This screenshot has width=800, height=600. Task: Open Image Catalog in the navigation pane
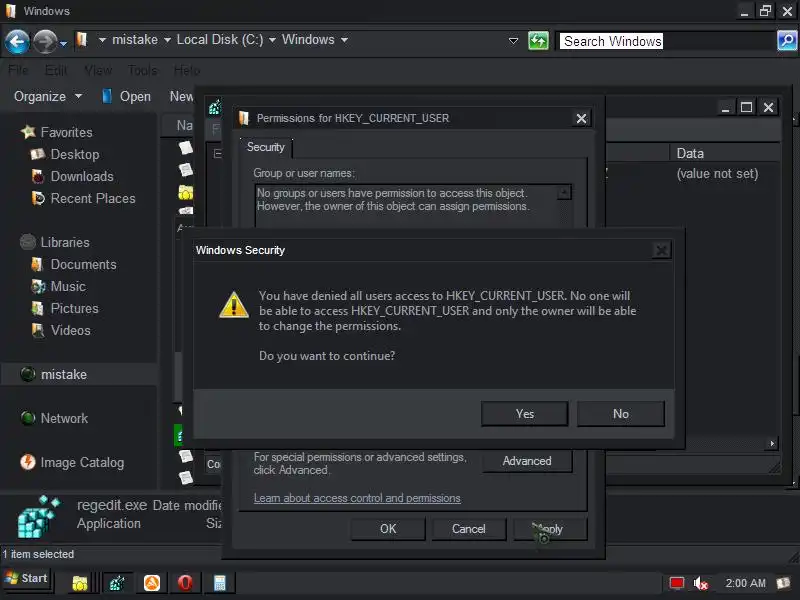click(x=82, y=462)
